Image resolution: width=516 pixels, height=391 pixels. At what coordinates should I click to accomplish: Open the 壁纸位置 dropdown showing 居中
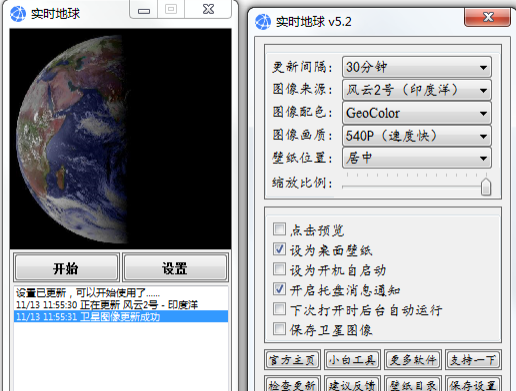coord(417,158)
